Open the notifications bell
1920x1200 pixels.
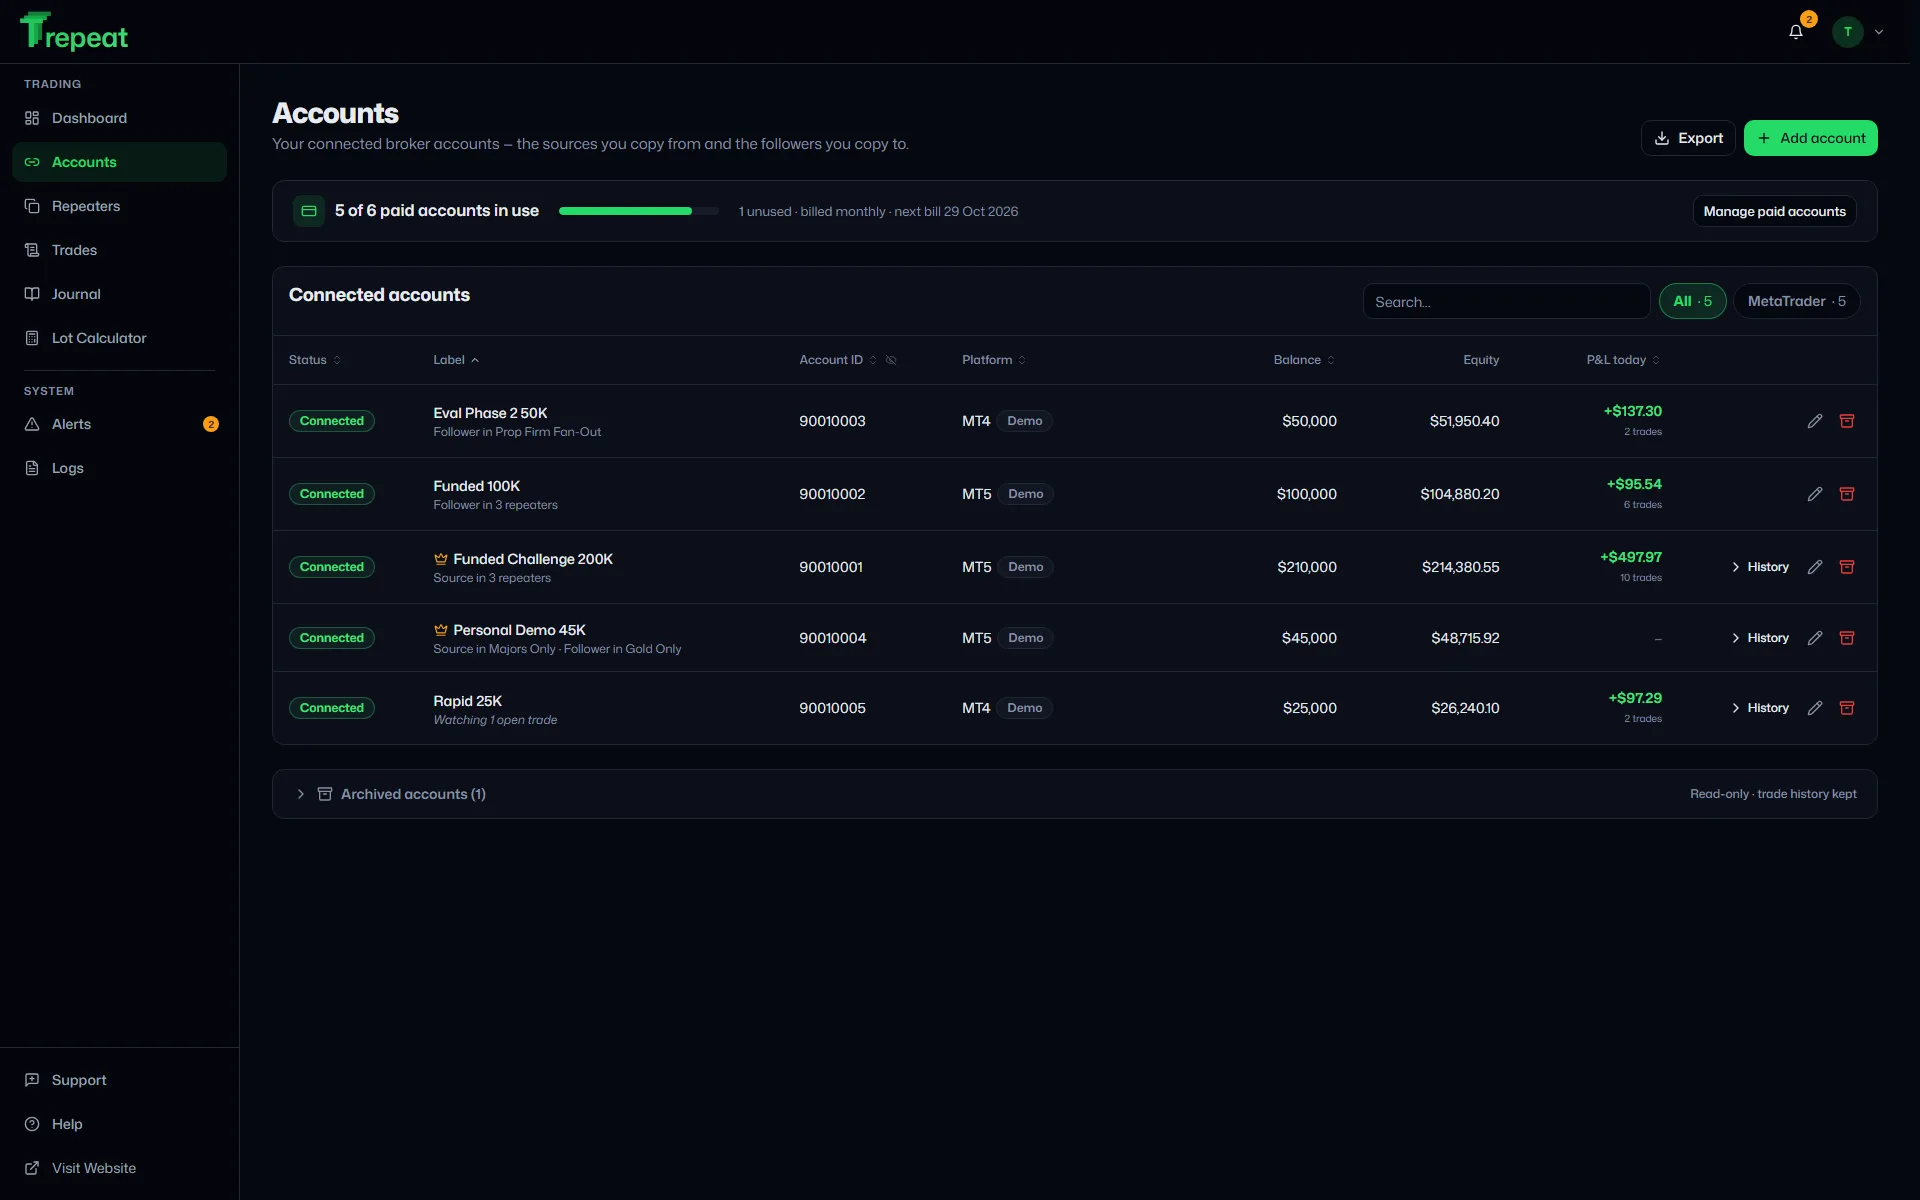[x=1796, y=32]
